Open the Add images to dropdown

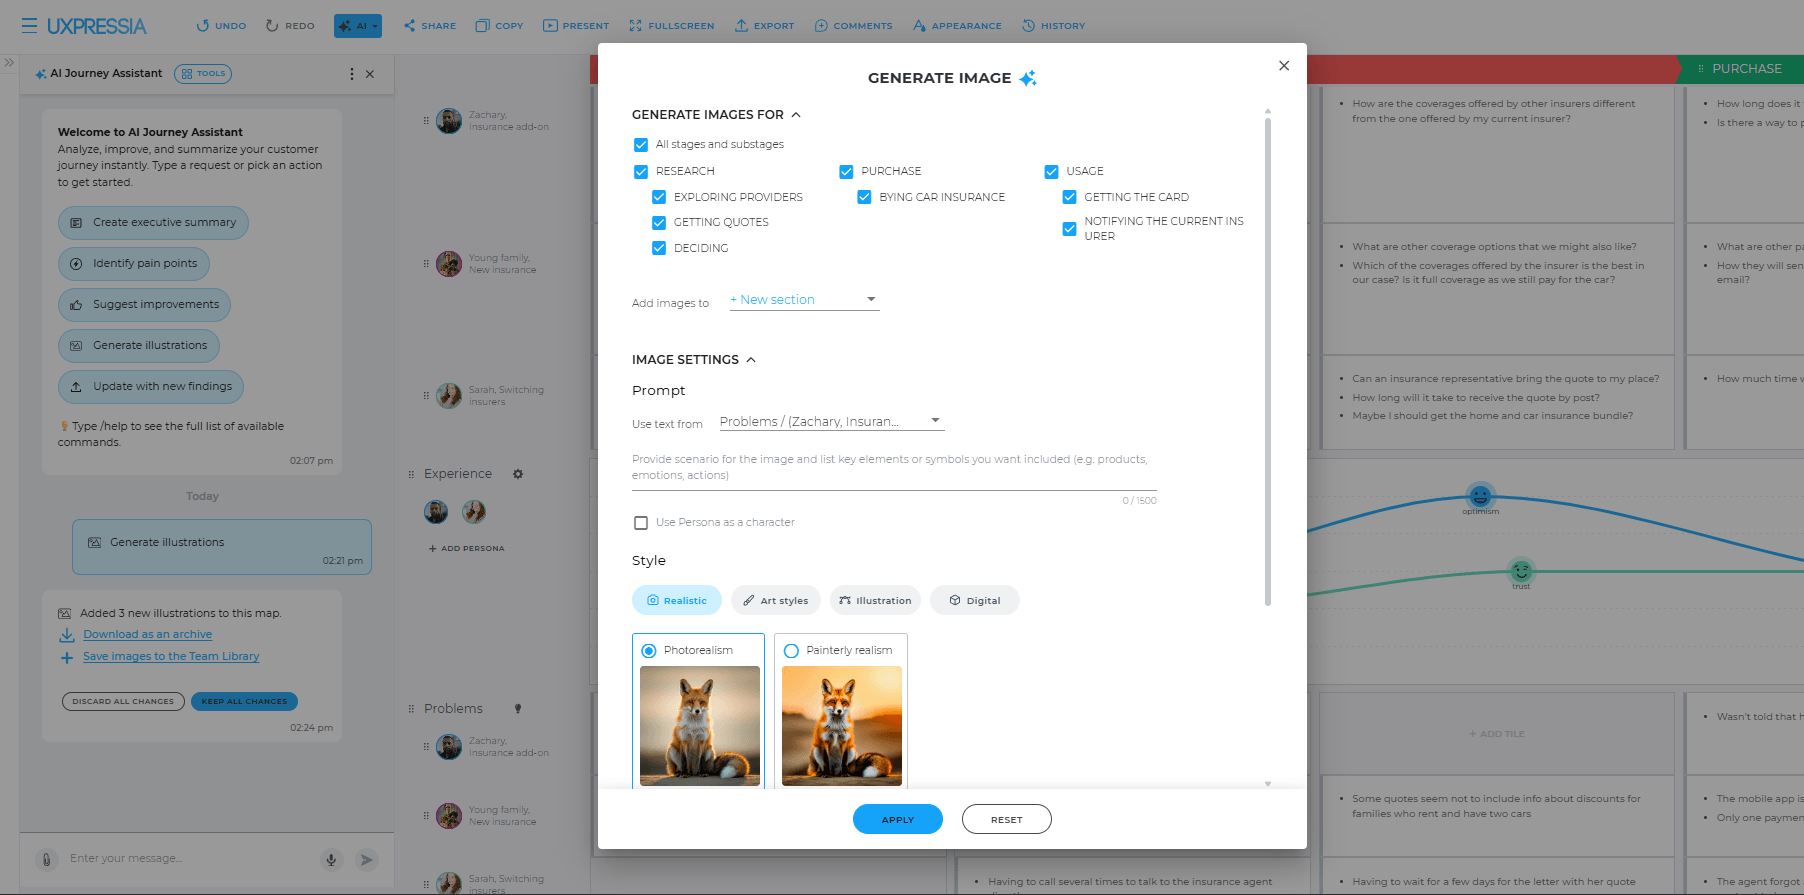coord(804,300)
